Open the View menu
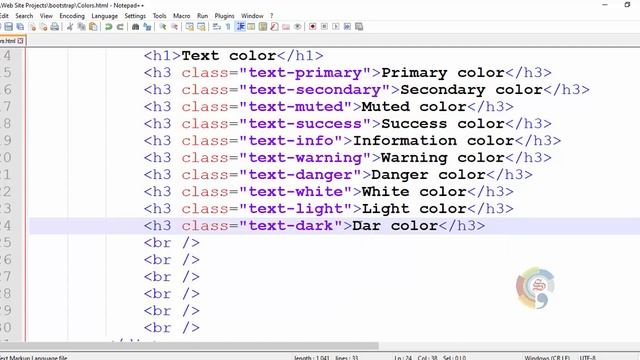Image resolution: width=640 pixels, height=360 pixels. [46, 16]
